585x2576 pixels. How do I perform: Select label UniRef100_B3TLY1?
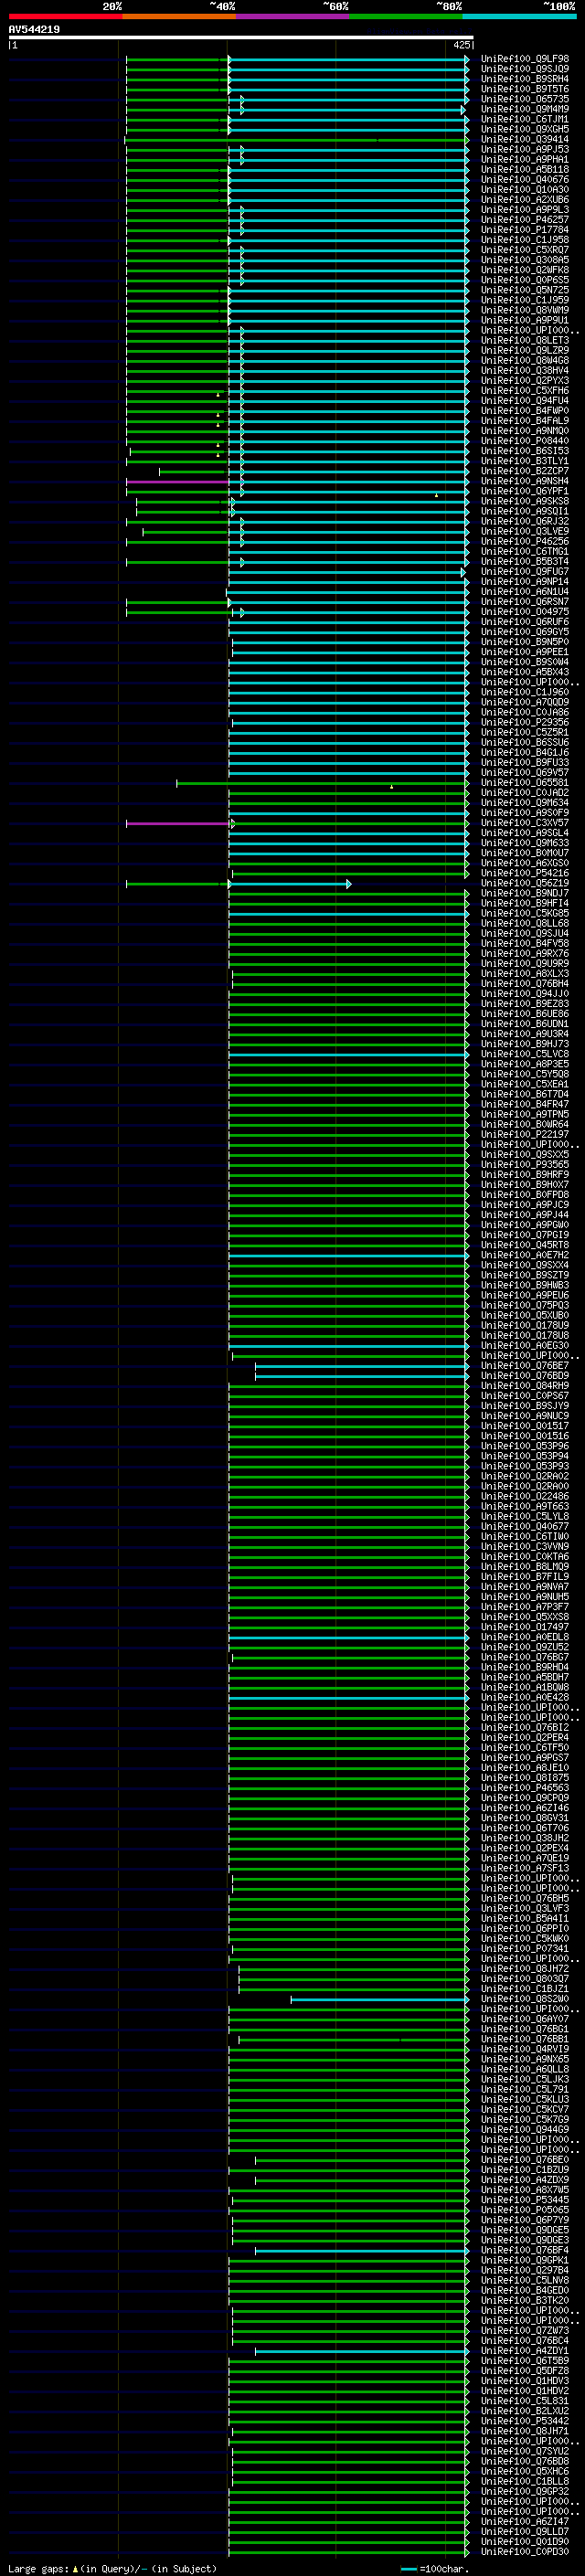click(x=525, y=461)
